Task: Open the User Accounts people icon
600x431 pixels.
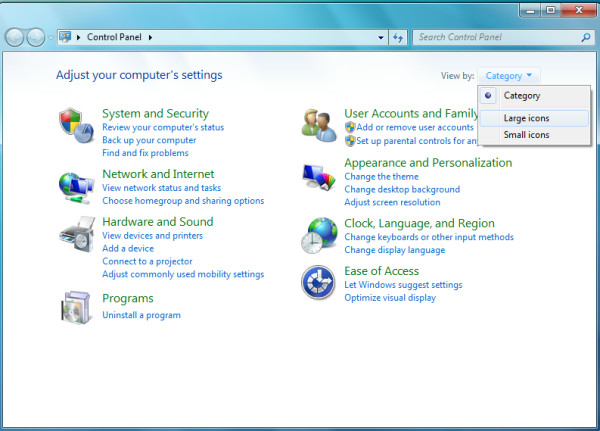Action: 319,126
